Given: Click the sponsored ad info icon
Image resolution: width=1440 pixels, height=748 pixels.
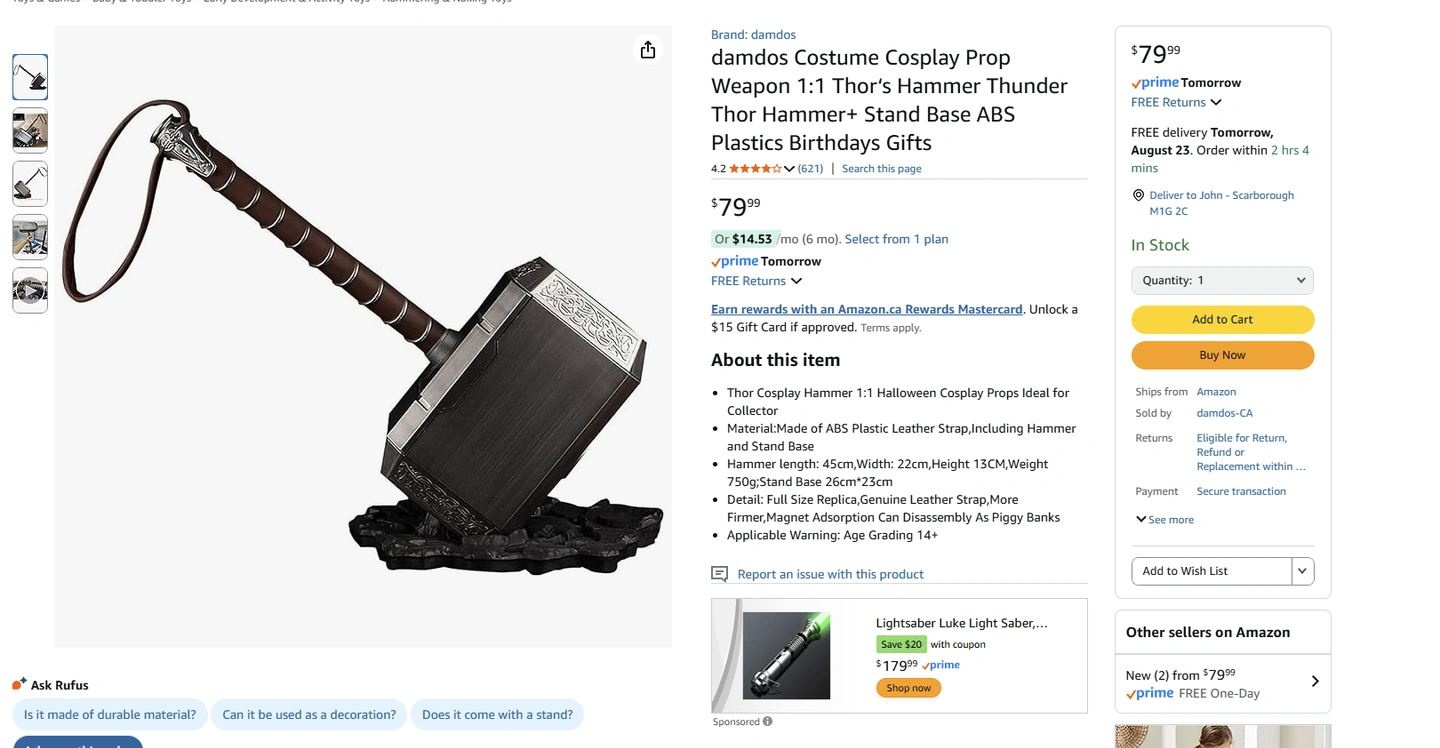Looking at the screenshot, I should (768, 721).
